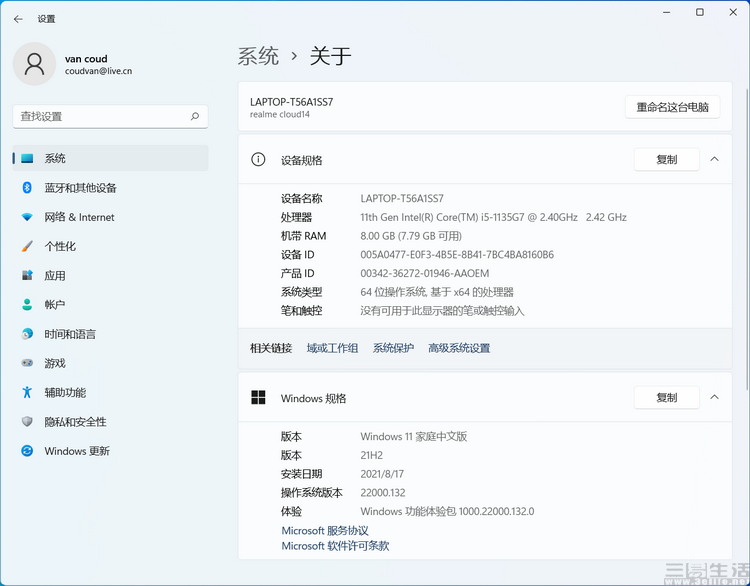The width and height of the screenshot is (750, 586).
Task: Click install date 2021/8/17 value
Action: (x=382, y=474)
